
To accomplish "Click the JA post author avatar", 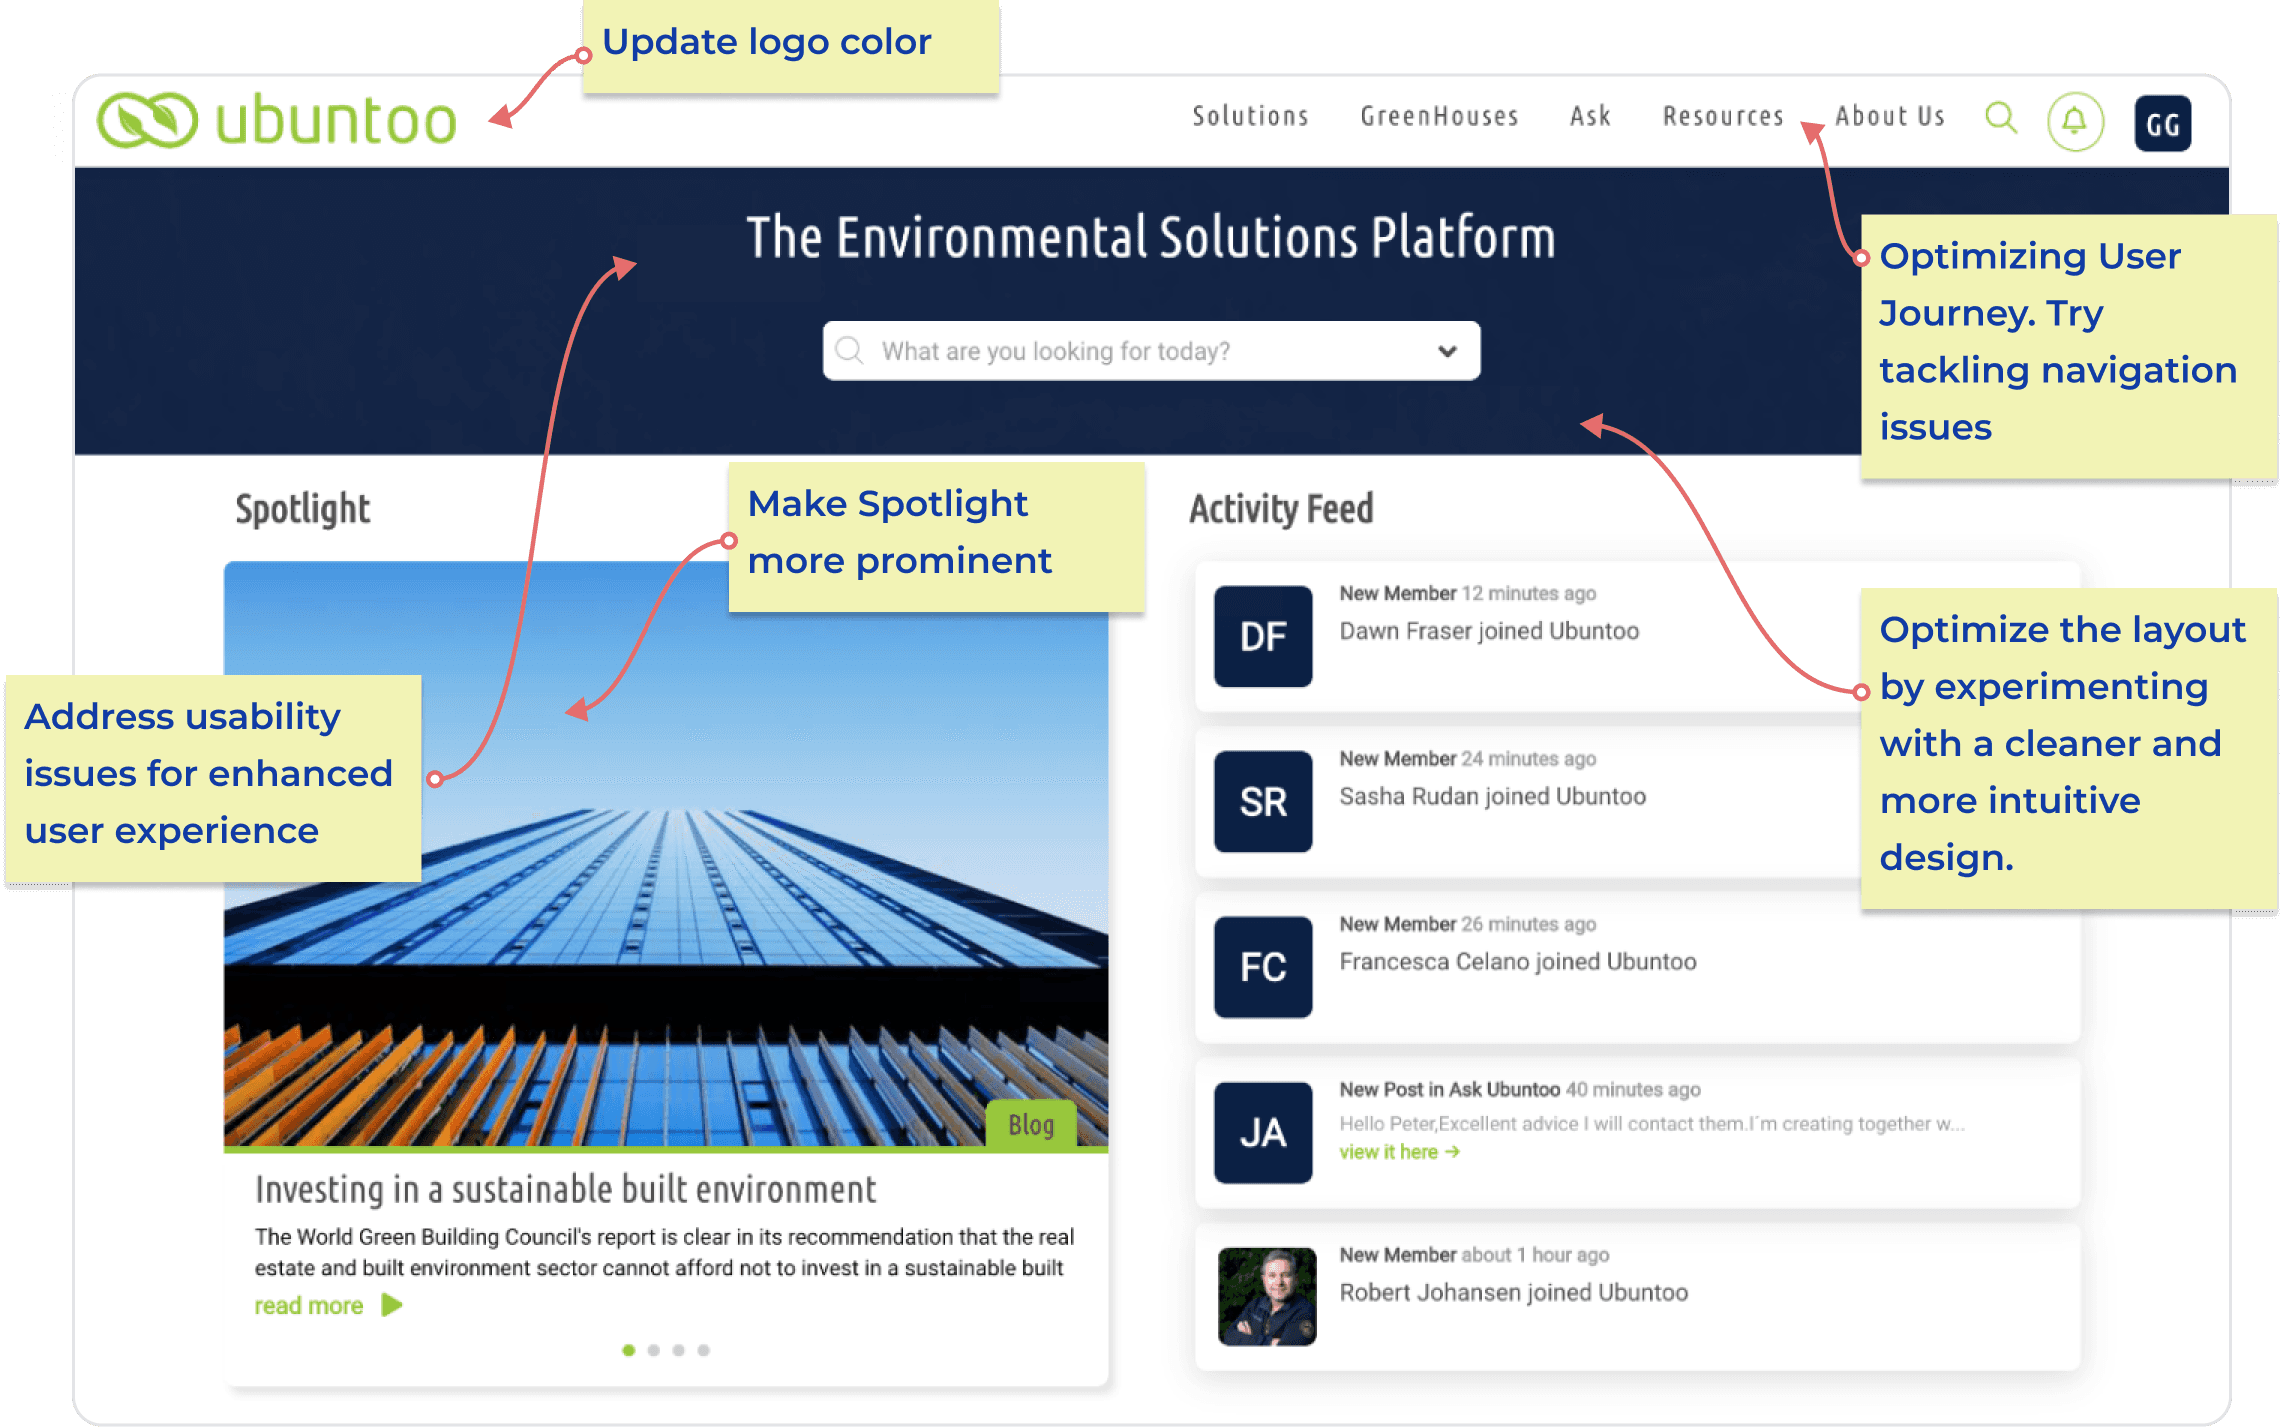I will 1263,1133.
